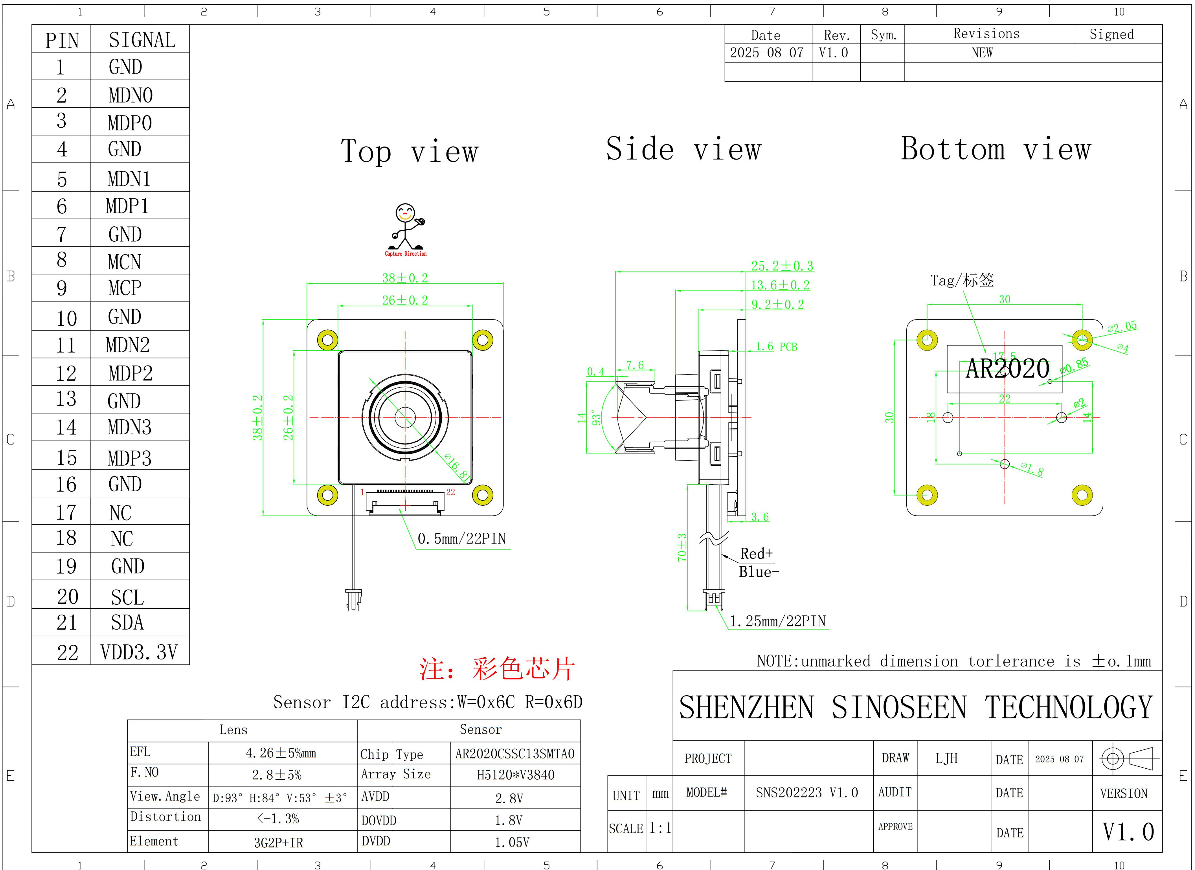The height and width of the screenshot is (870, 1195).
Task: Select the model number SNS202223 V1.0
Action: (x=806, y=793)
